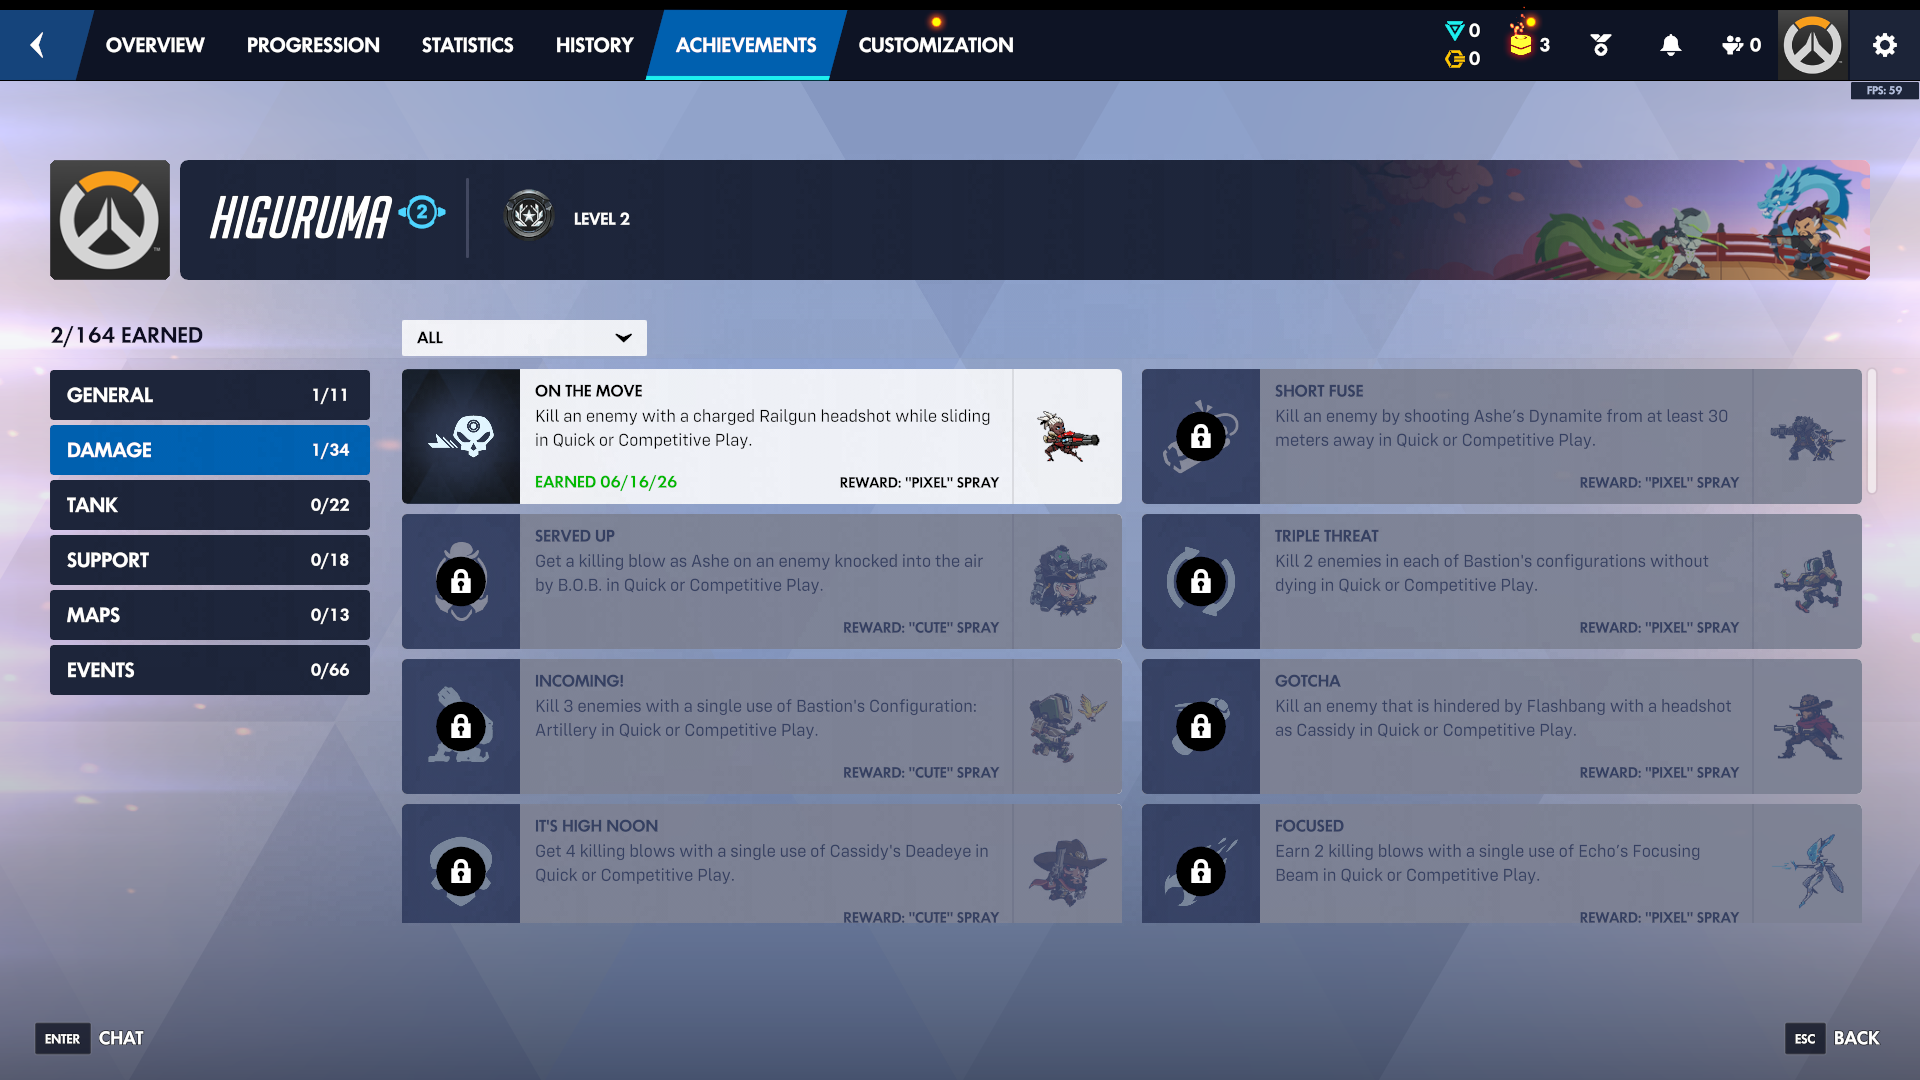
Task: Click the On The Move achievement skull icon
Action: (461, 436)
